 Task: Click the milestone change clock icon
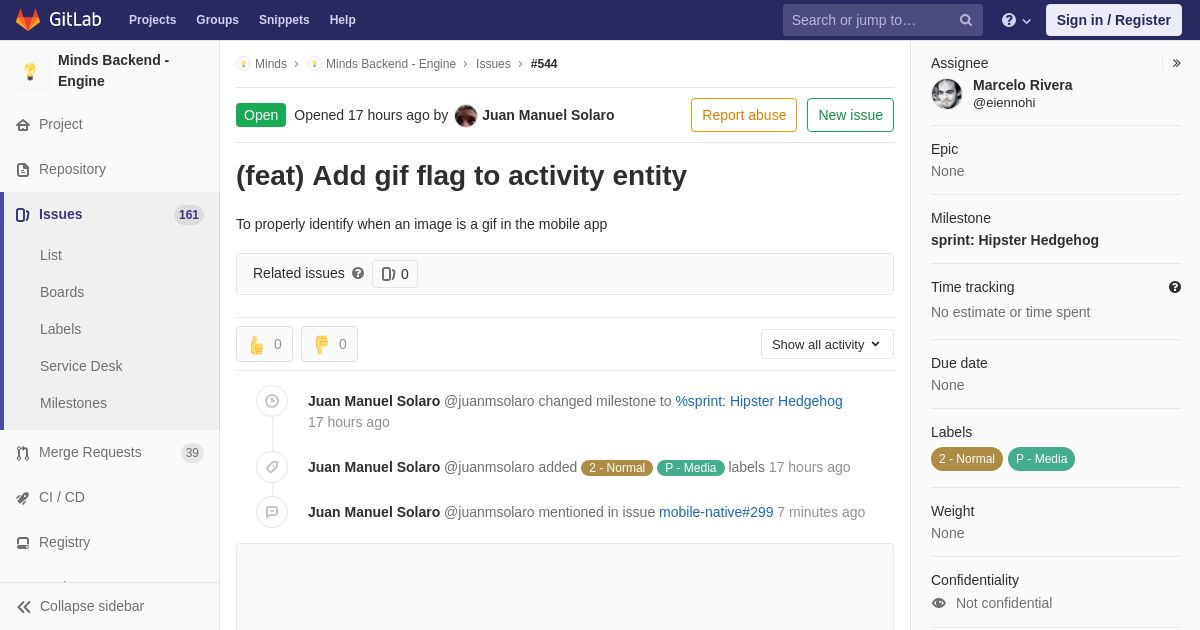(272, 401)
